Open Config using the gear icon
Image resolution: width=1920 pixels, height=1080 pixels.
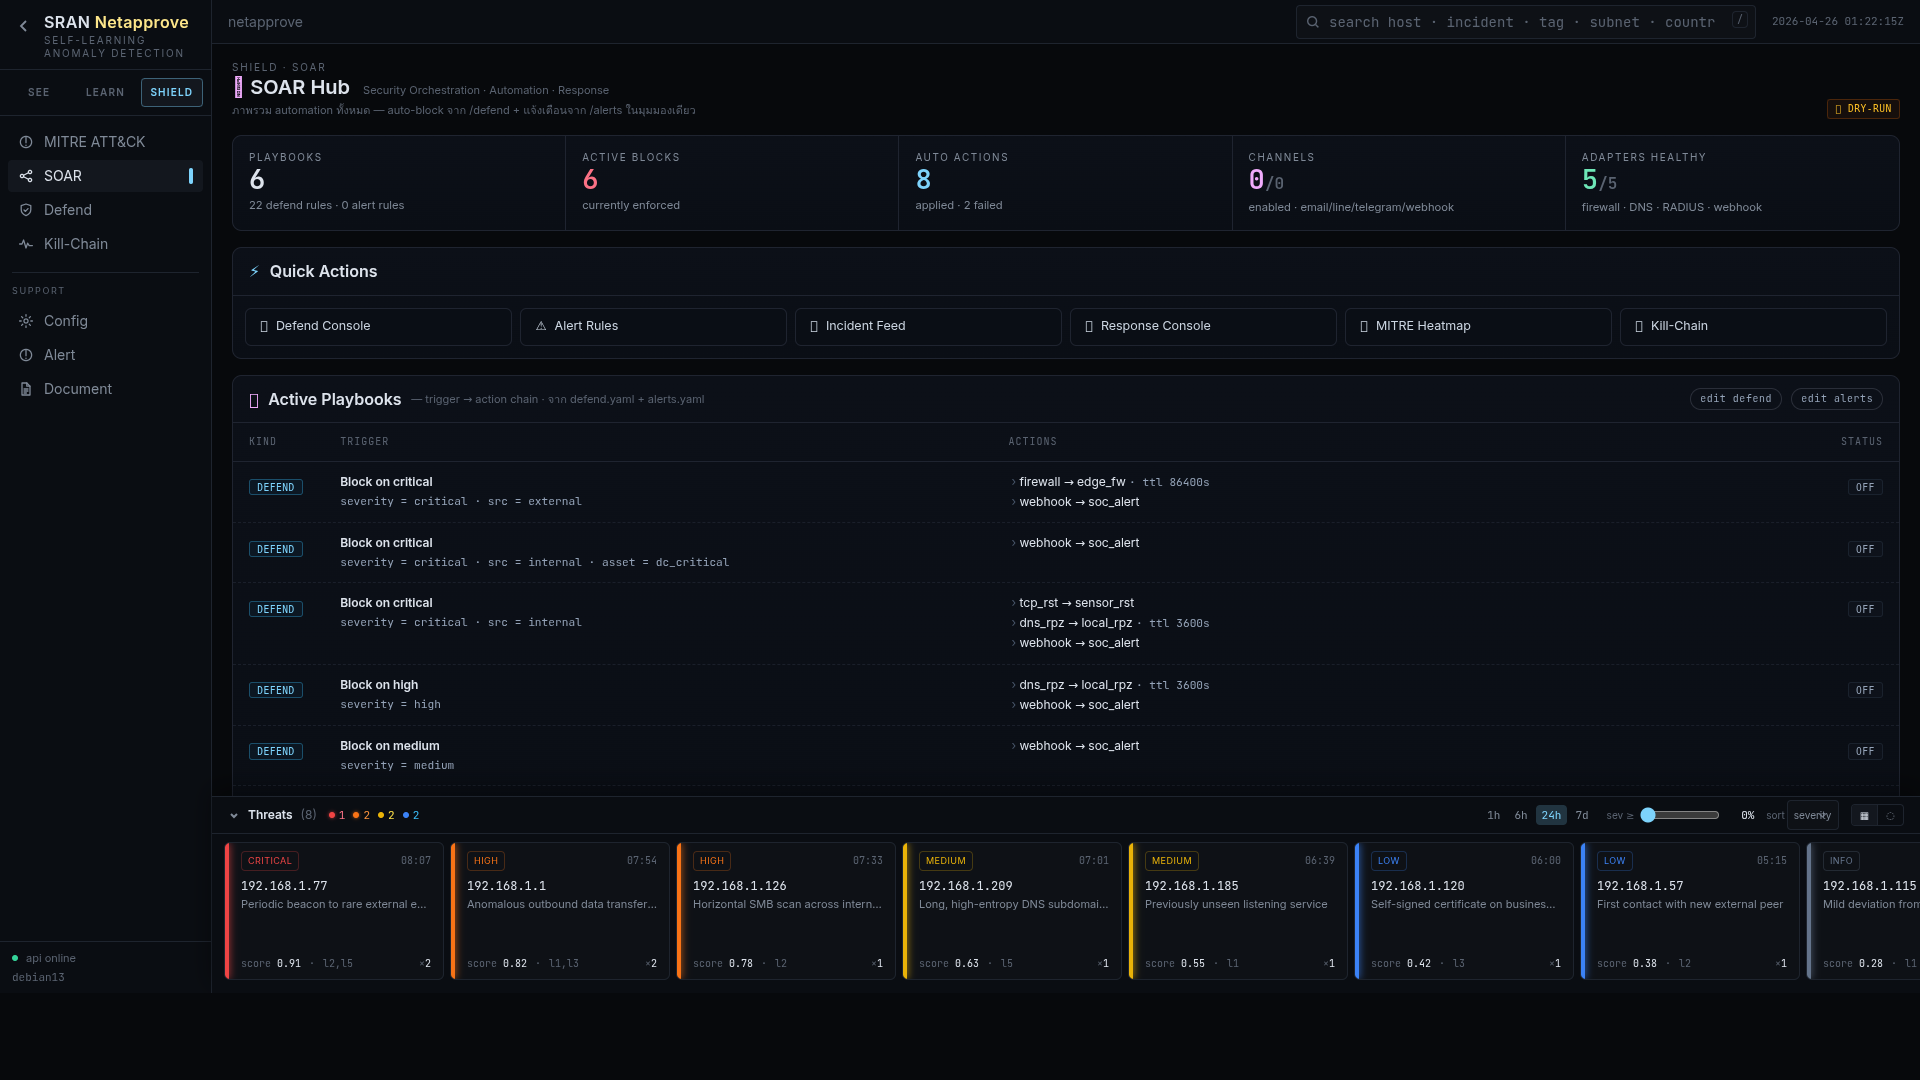click(x=26, y=321)
